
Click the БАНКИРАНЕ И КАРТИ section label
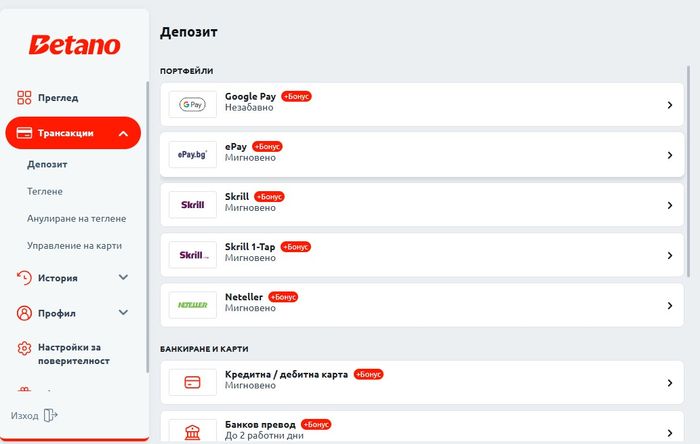(204, 349)
